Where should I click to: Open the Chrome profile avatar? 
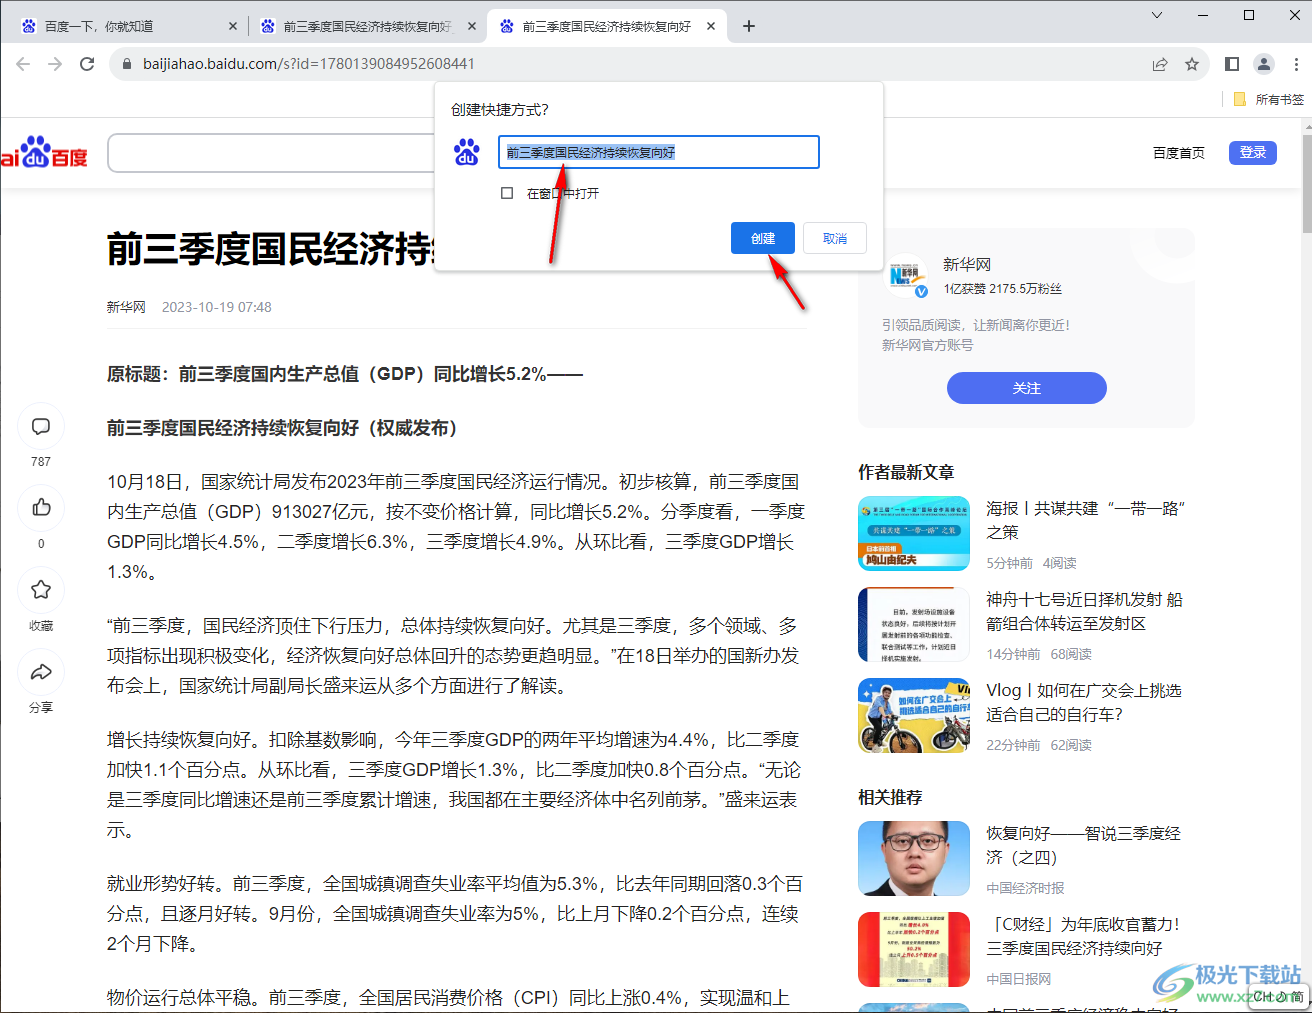[x=1264, y=64]
